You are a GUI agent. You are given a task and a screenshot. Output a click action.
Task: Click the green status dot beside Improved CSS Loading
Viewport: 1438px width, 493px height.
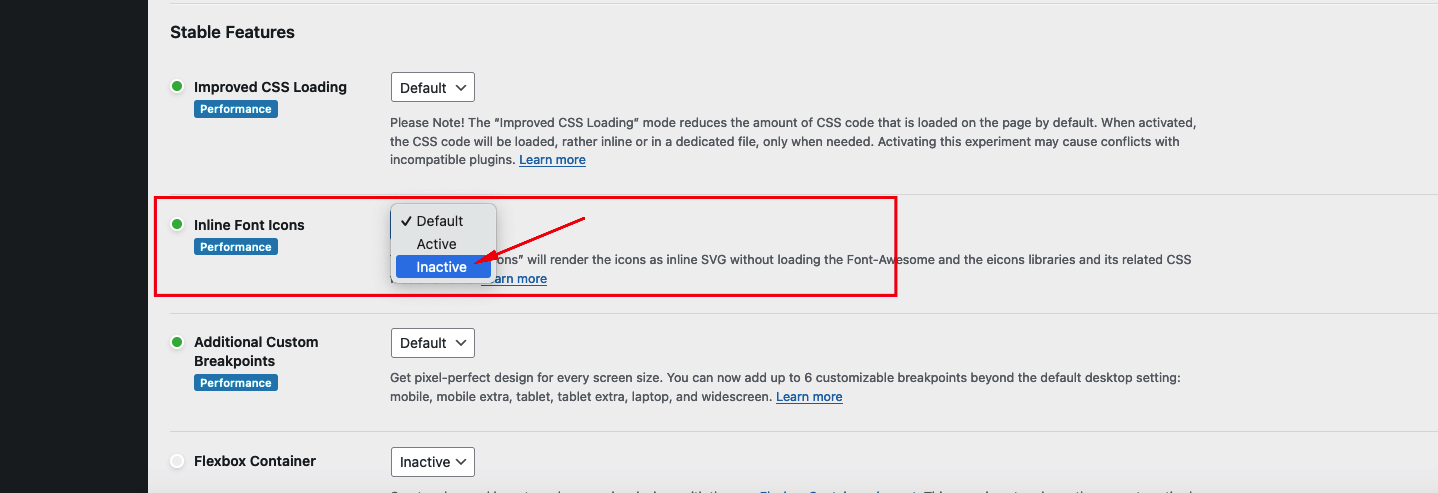(177, 87)
